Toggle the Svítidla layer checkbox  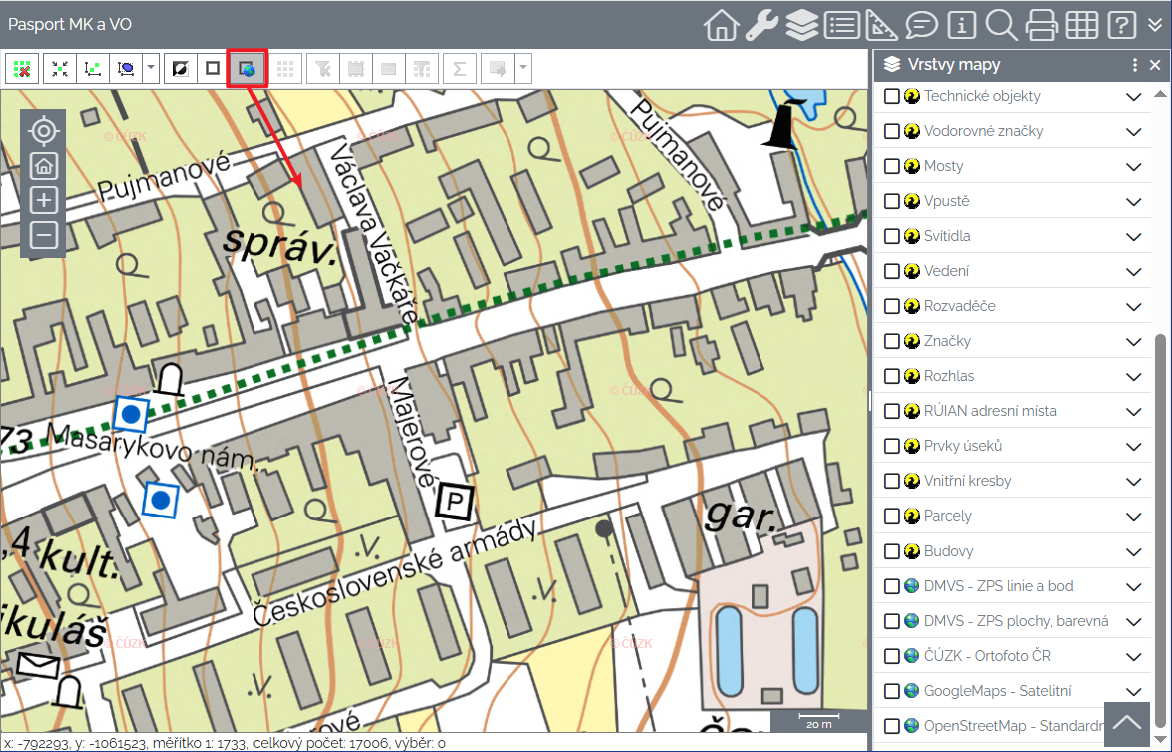(x=892, y=236)
